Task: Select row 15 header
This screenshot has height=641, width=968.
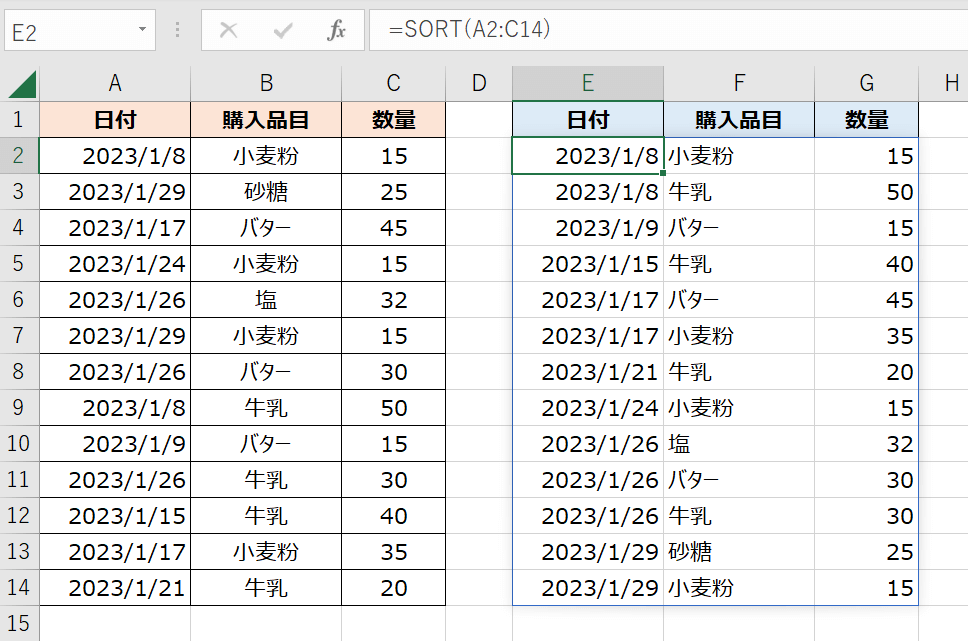Action: pos(19,624)
